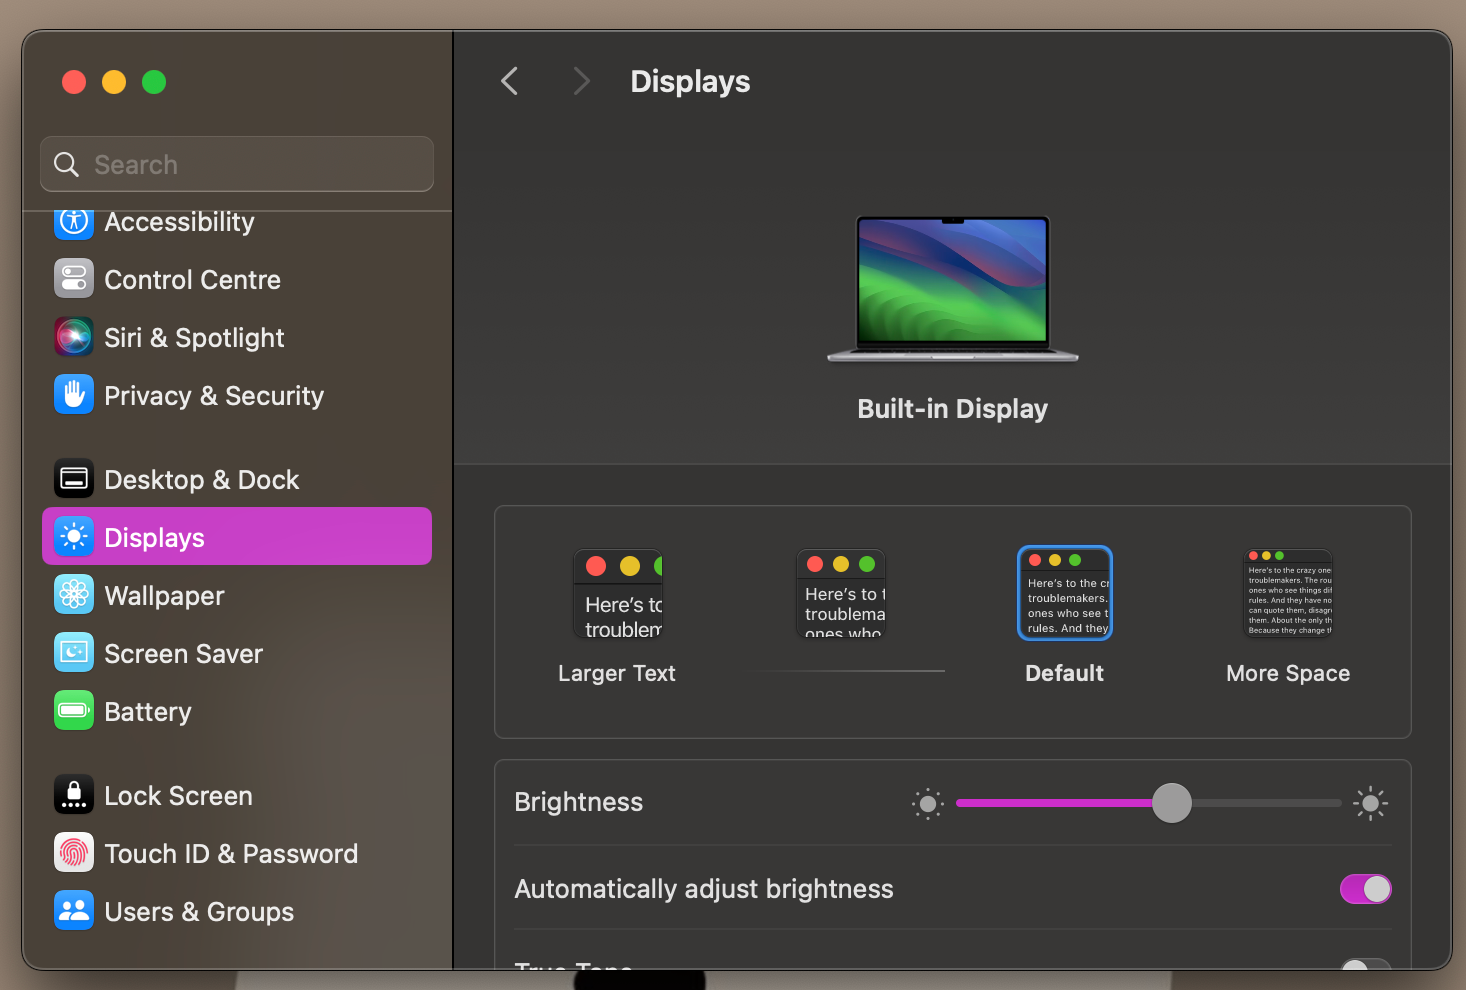Open Lock Screen settings

point(178,795)
